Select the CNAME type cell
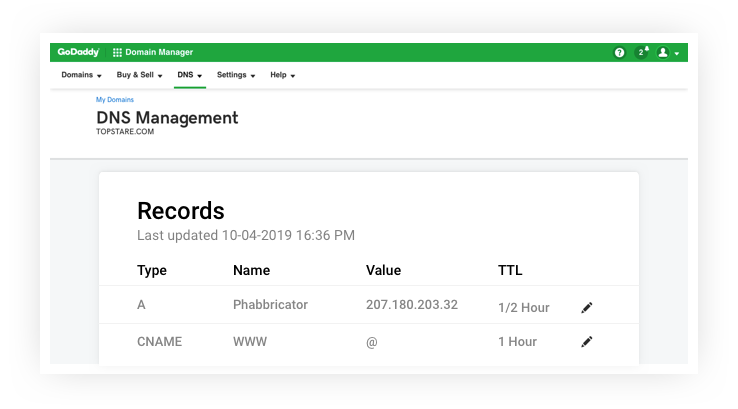 coord(160,342)
